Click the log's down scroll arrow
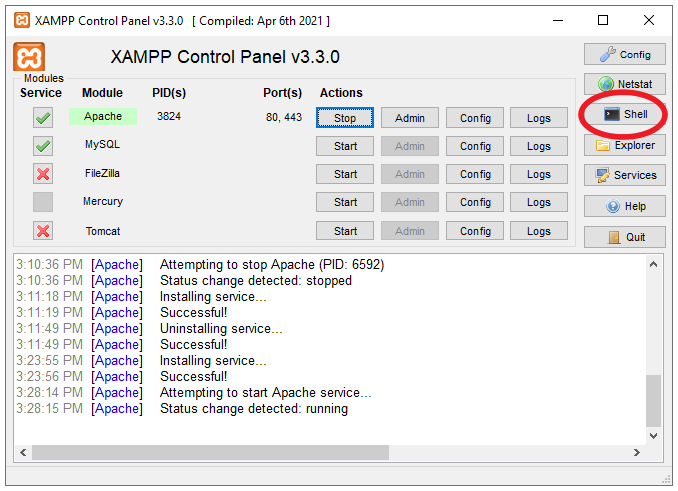This screenshot has width=678, height=491. coord(653,436)
